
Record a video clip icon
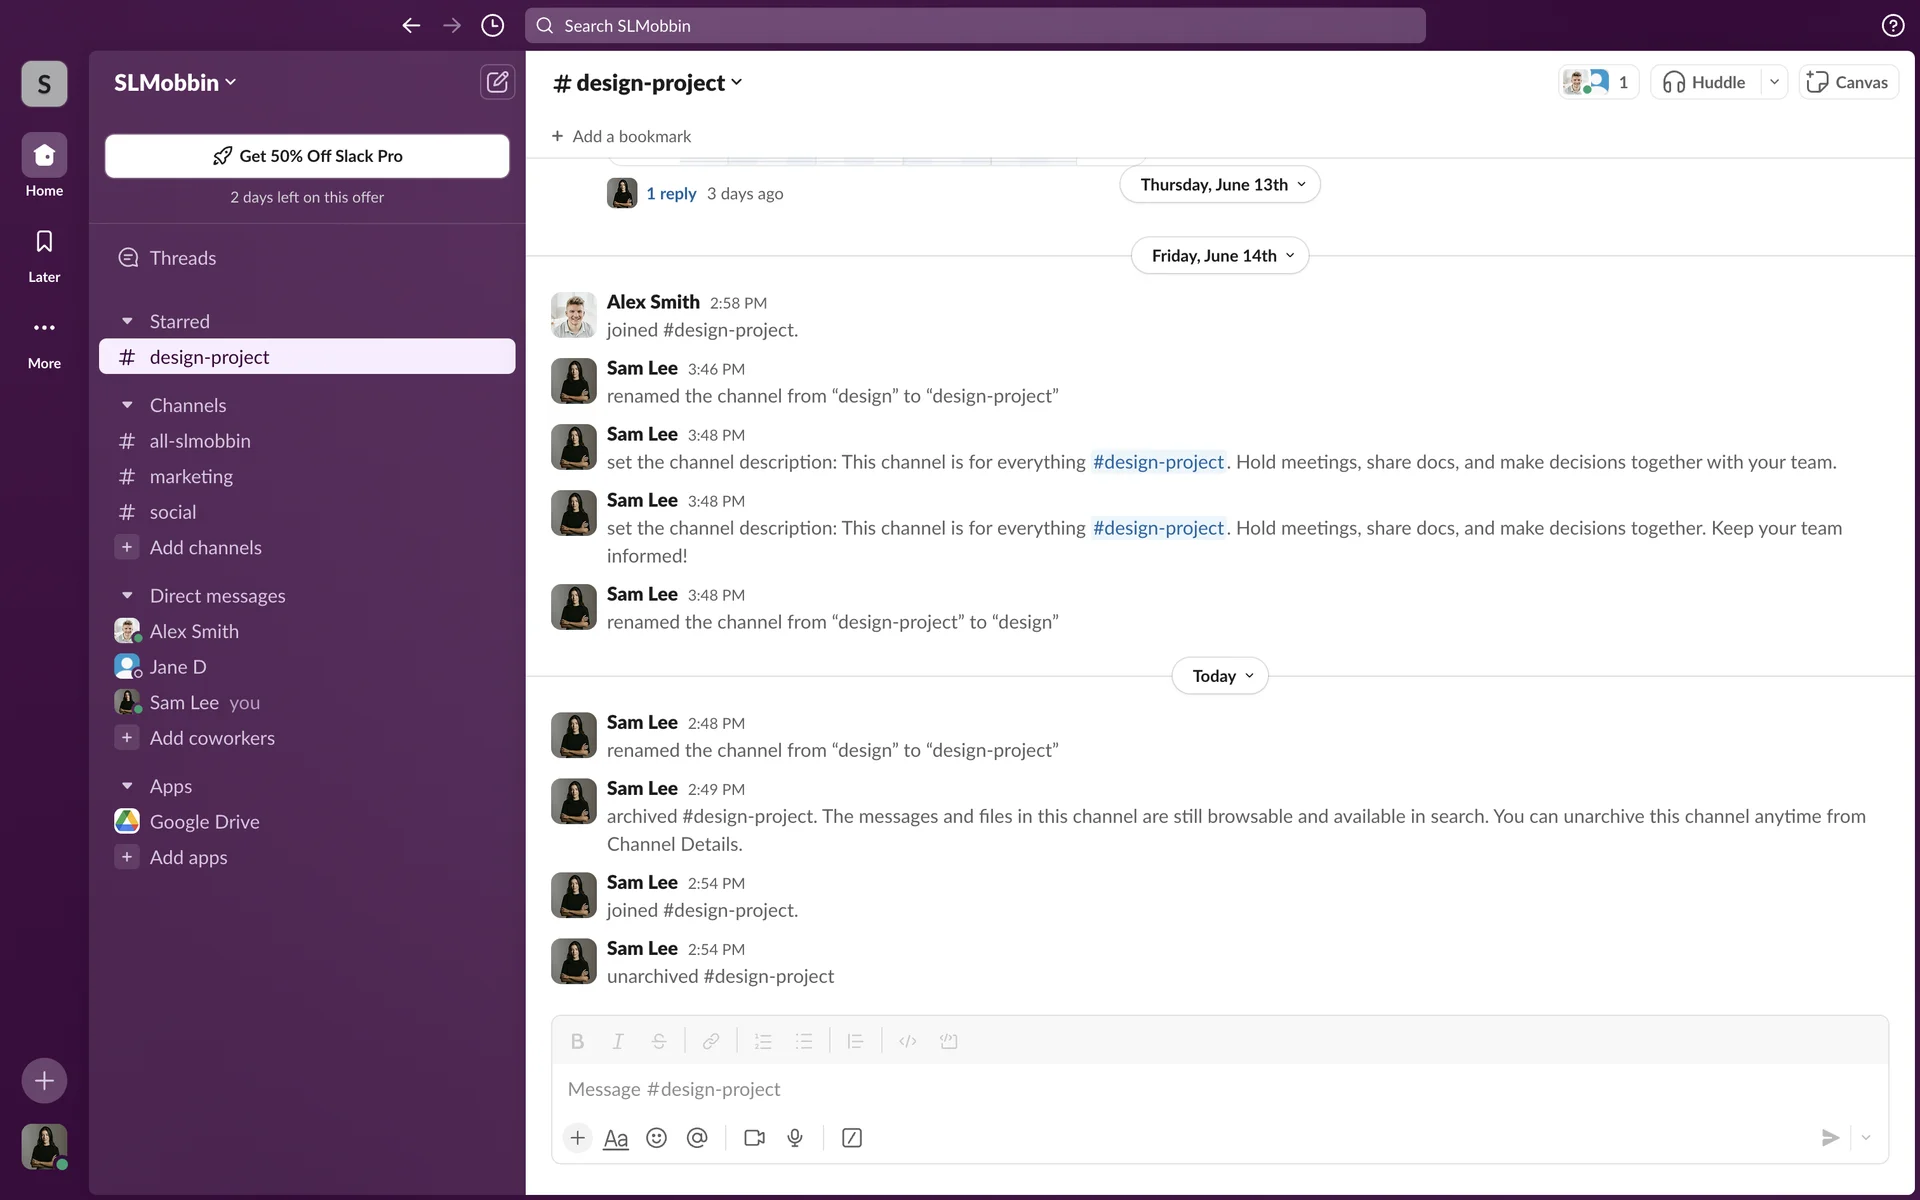[x=754, y=1138]
